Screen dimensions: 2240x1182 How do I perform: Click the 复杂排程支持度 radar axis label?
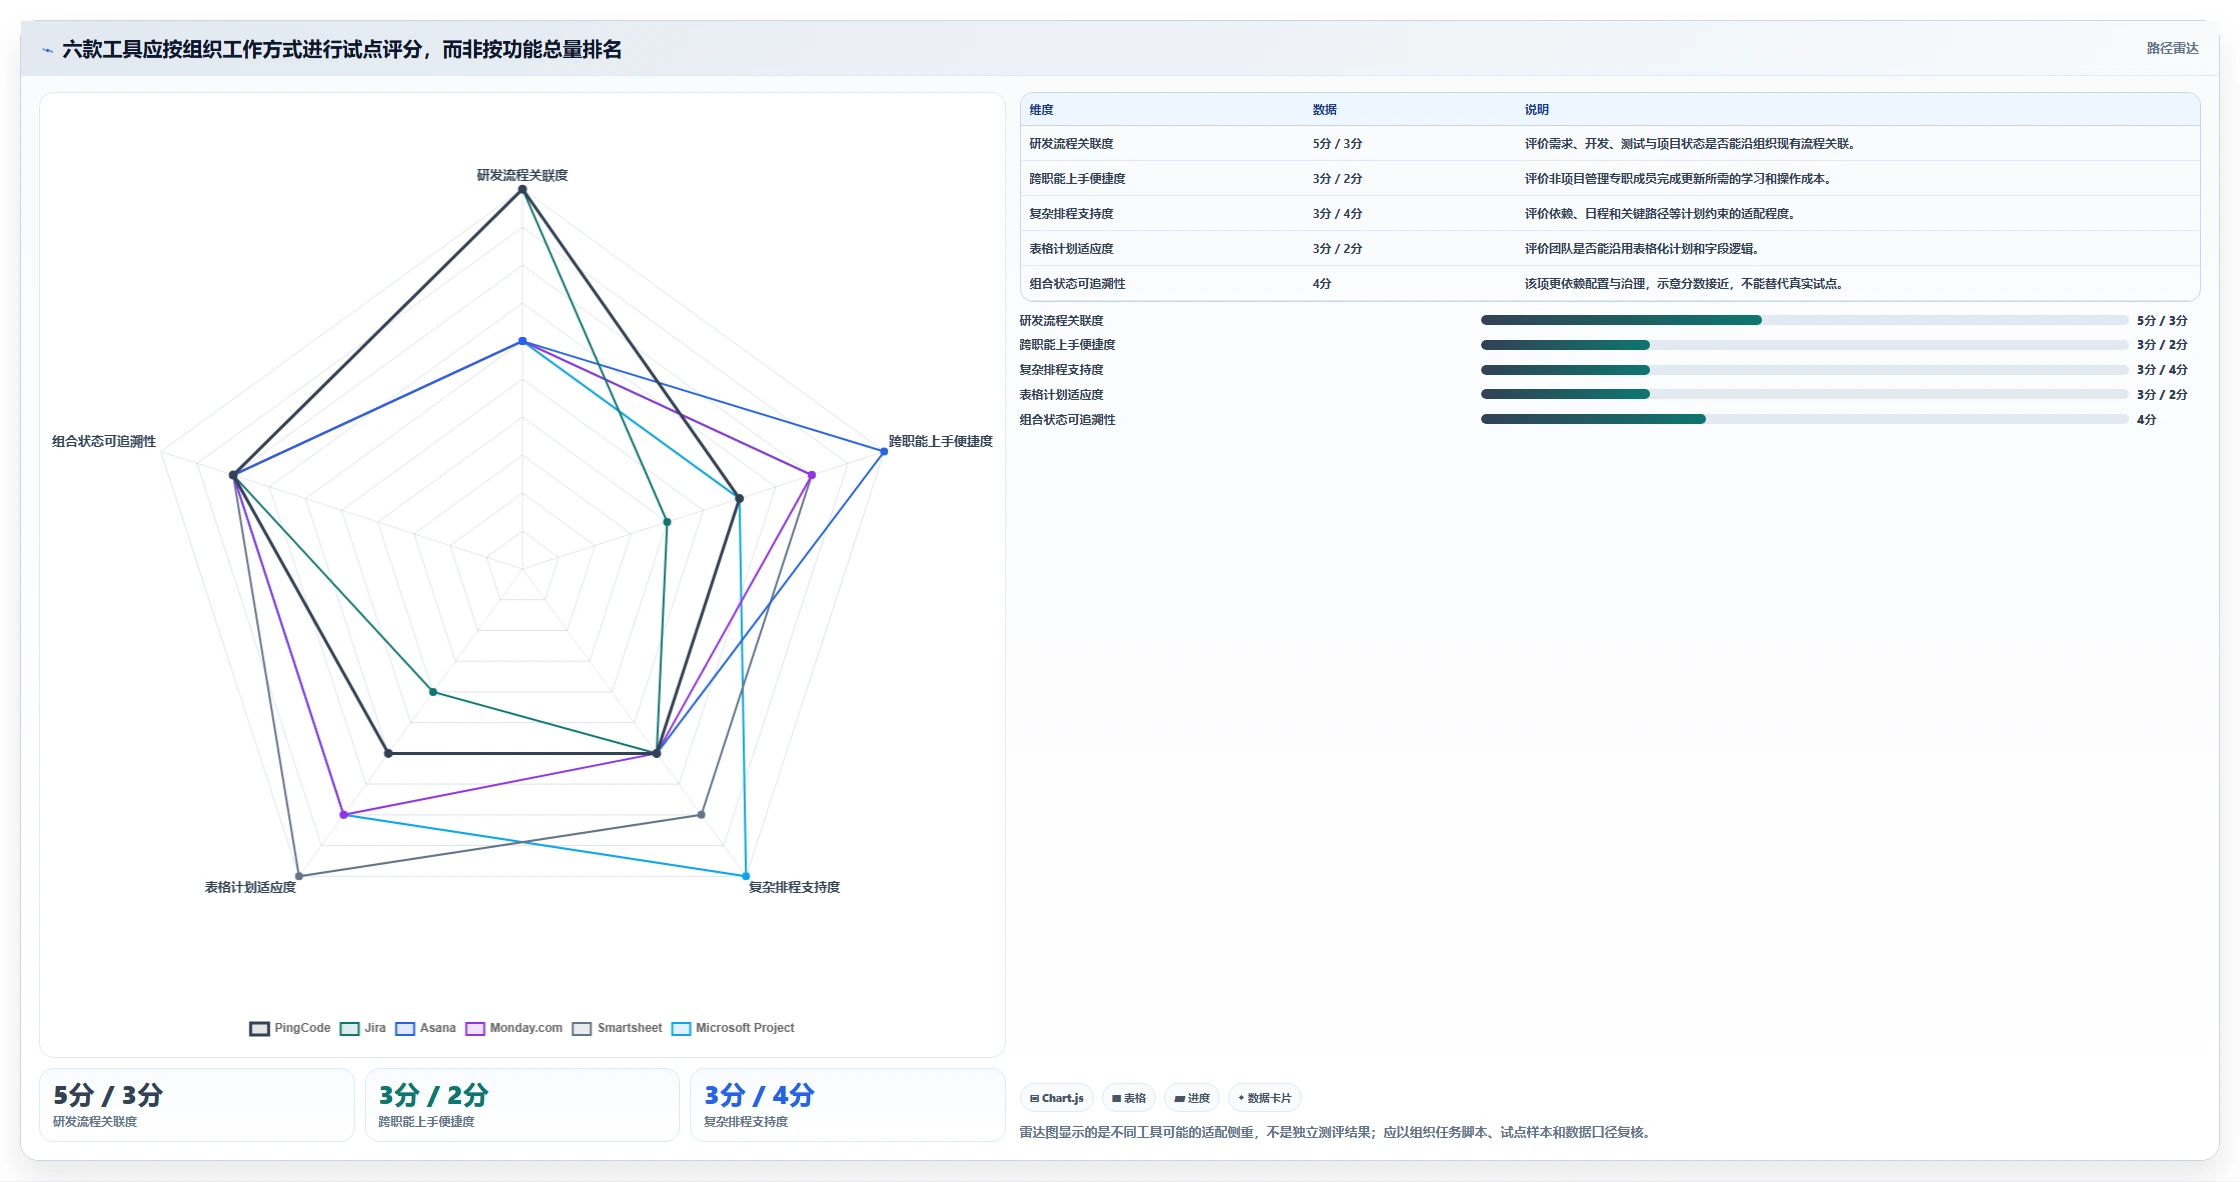pos(794,887)
